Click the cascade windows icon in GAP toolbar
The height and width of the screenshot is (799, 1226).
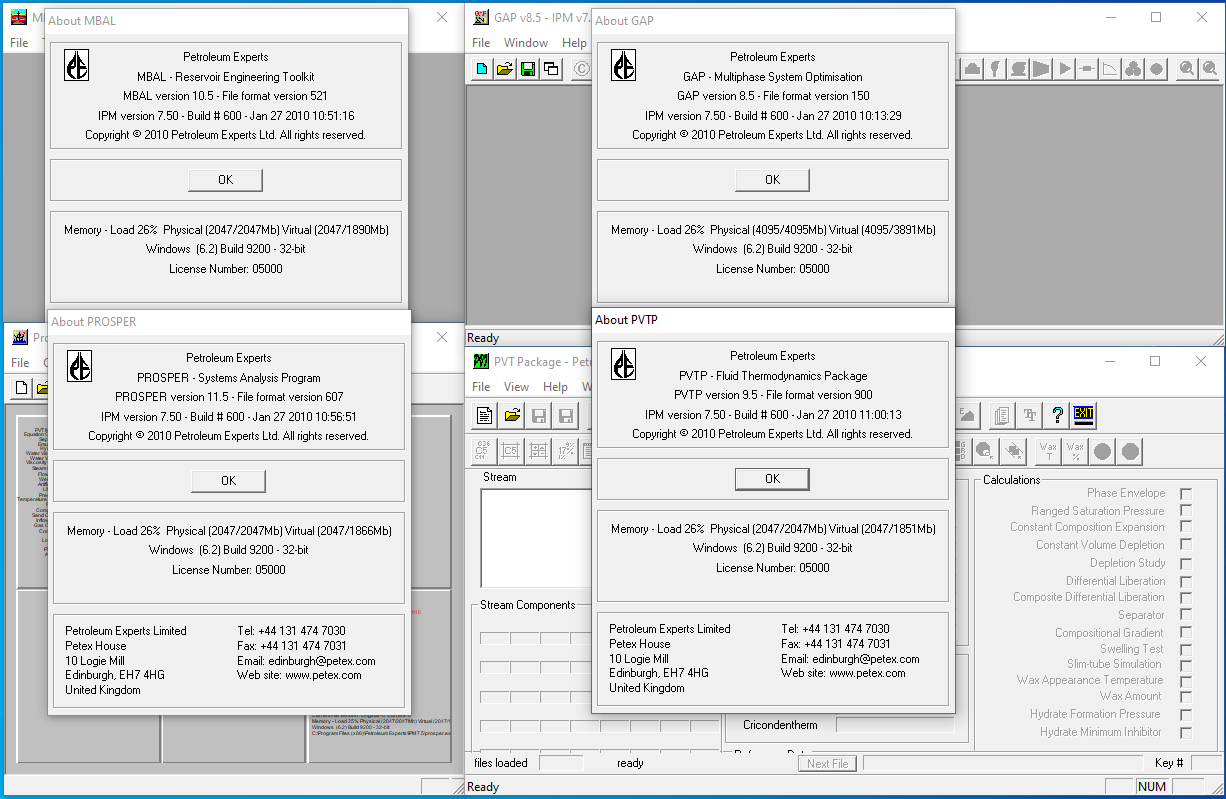click(x=550, y=69)
